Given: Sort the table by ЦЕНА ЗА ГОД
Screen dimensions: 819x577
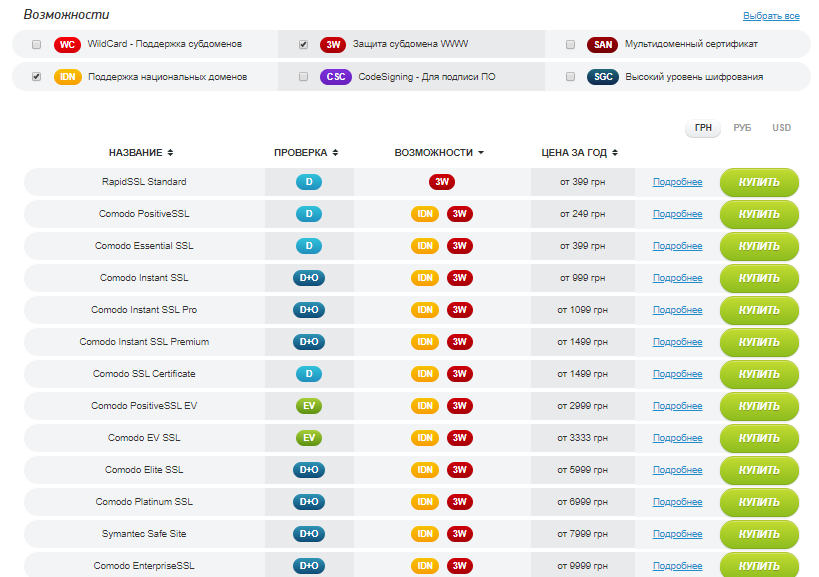Looking at the screenshot, I should (x=579, y=152).
